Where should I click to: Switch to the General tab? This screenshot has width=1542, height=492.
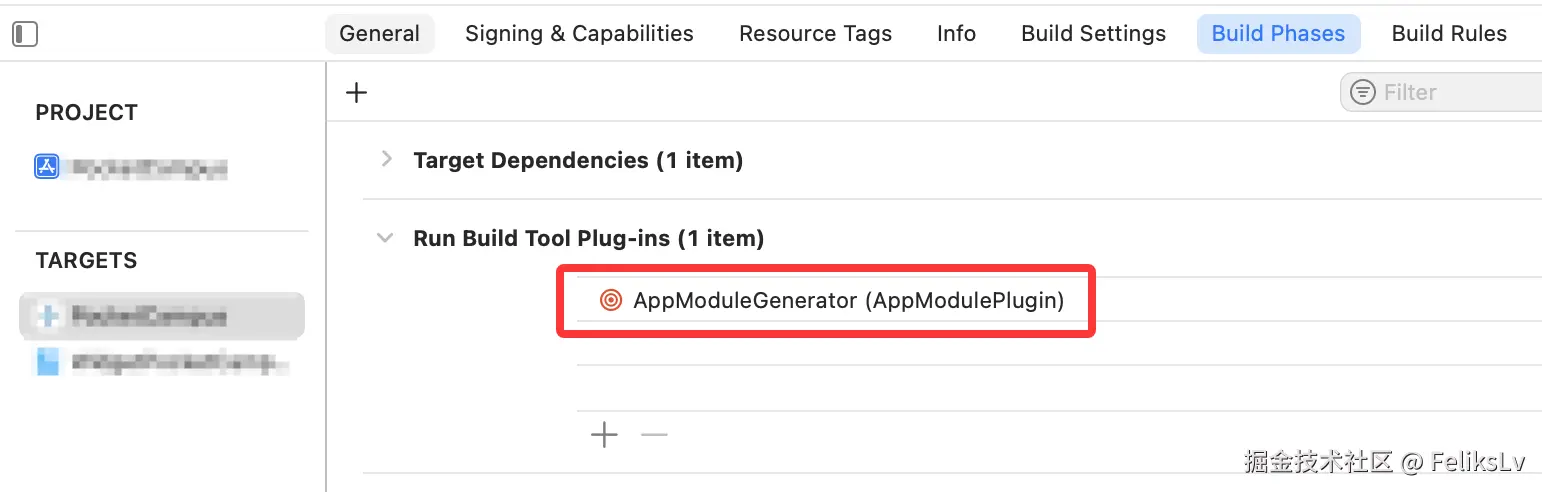click(x=379, y=34)
